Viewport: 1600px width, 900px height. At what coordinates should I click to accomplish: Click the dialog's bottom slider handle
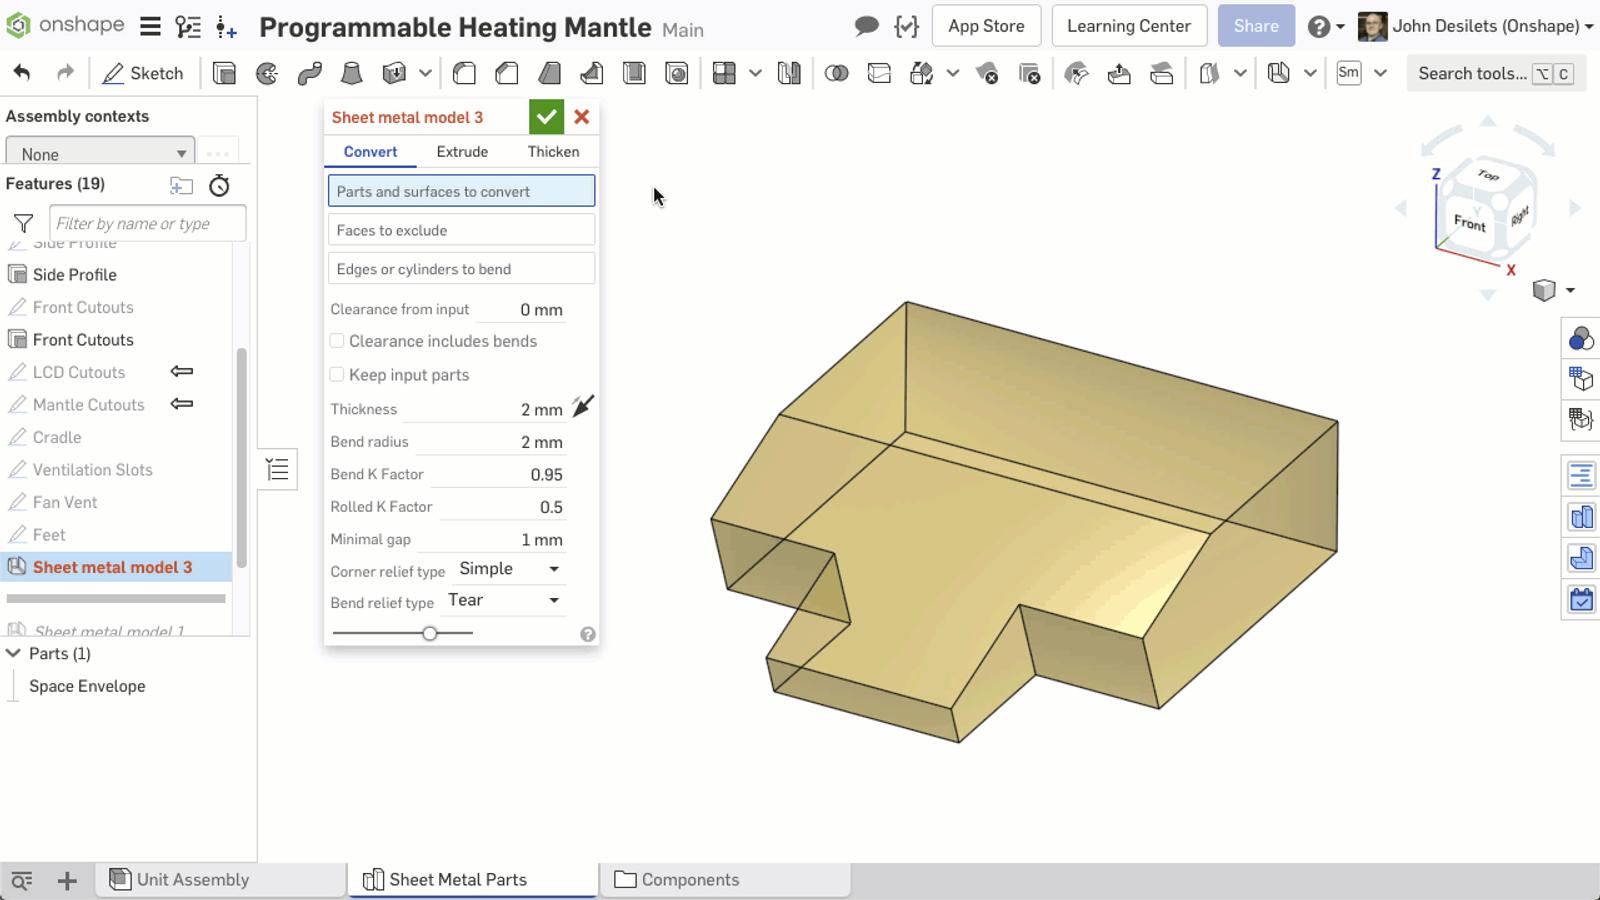(430, 633)
